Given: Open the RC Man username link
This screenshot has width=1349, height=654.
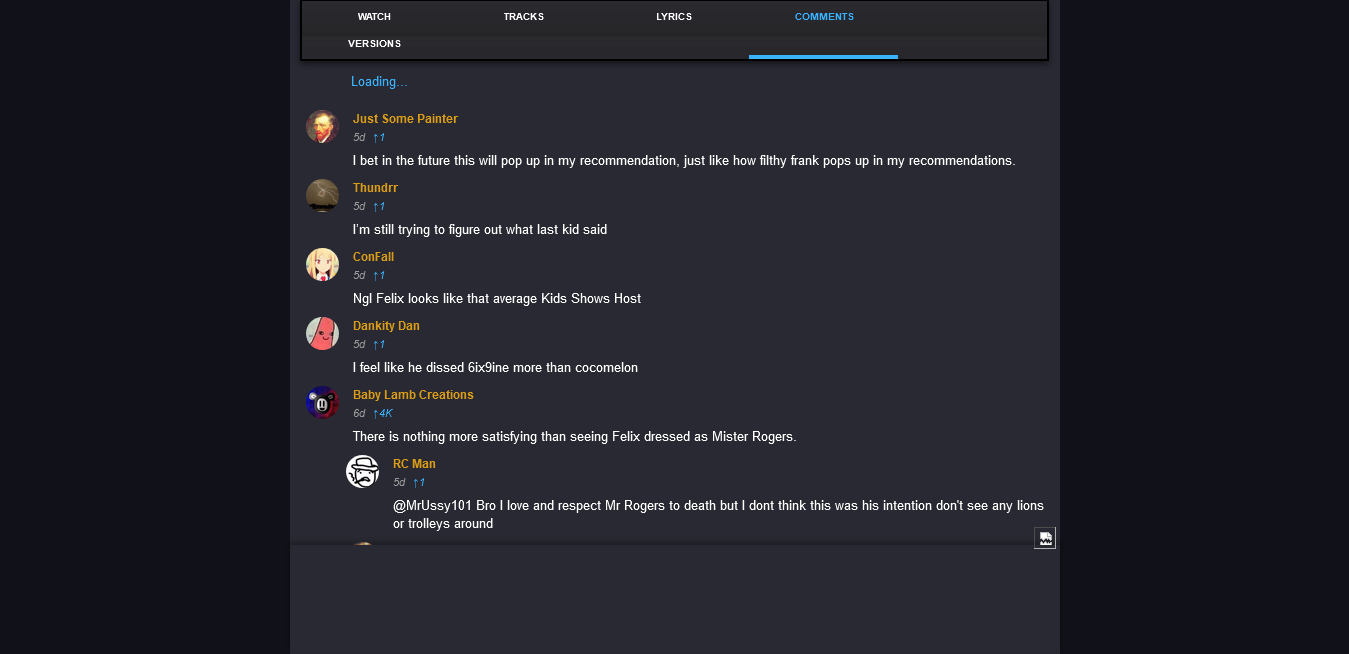Looking at the screenshot, I should click(x=414, y=464).
